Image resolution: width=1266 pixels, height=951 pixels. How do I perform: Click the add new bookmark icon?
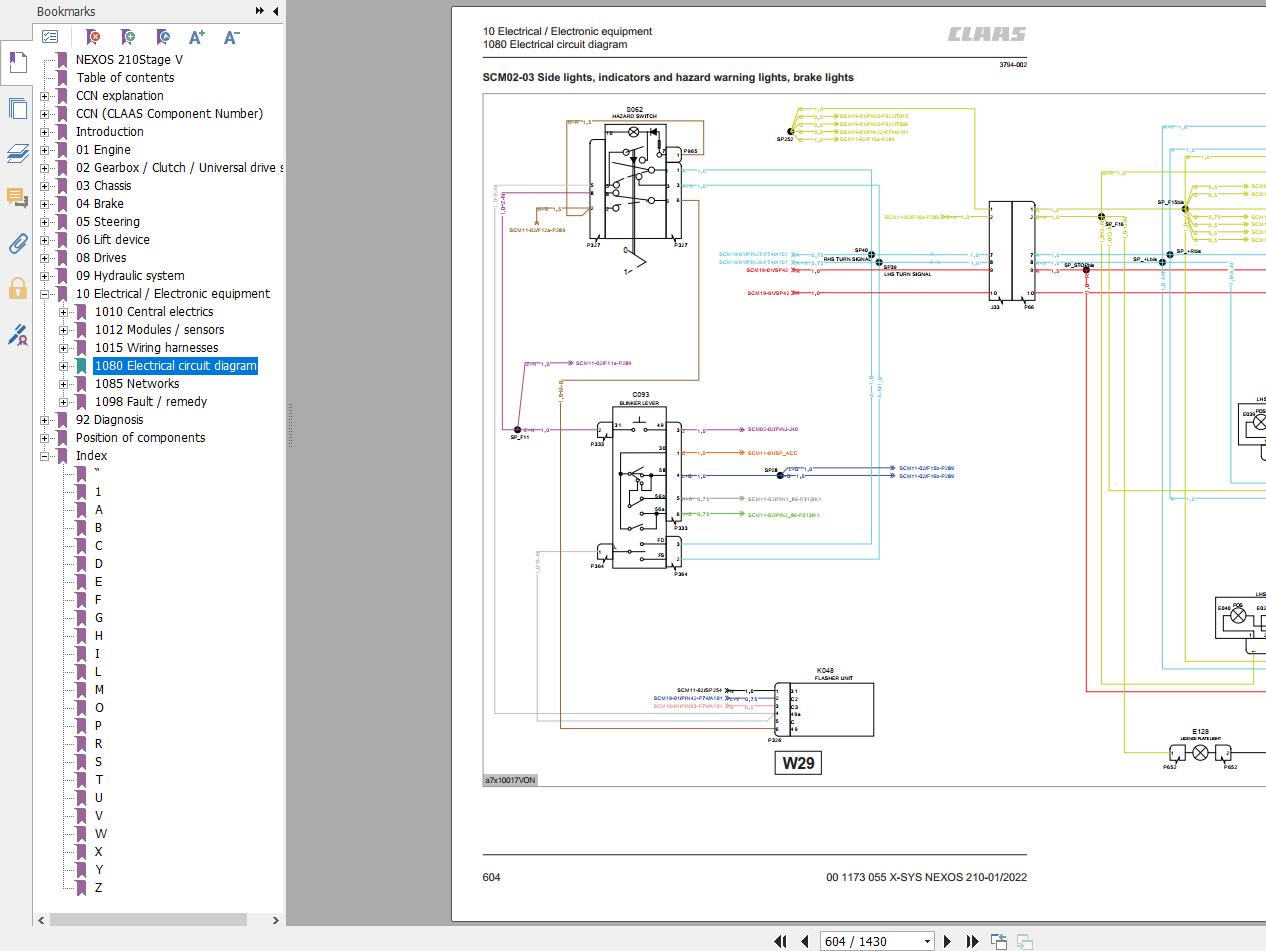[128, 37]
